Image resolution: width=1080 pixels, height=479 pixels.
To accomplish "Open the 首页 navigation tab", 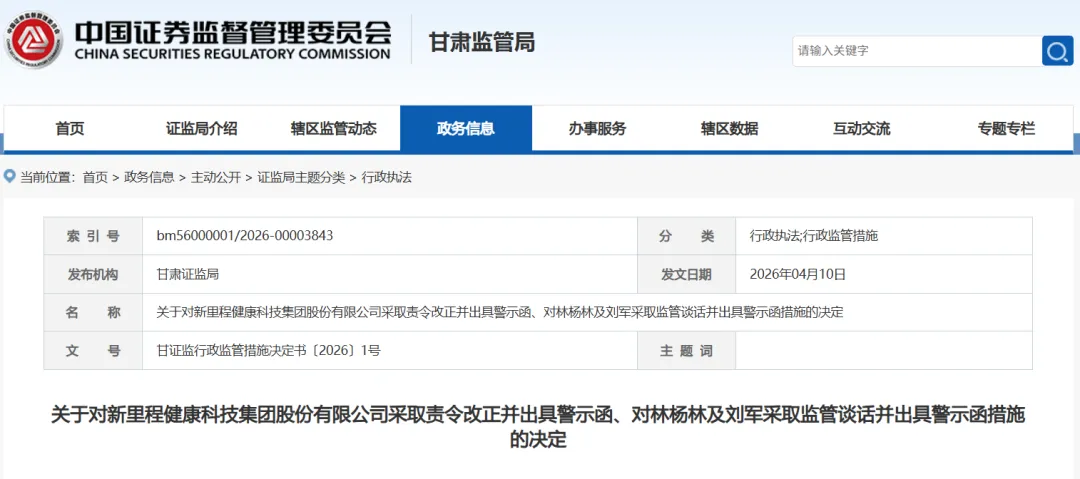I will pyautogui.click(x=70, y=128).
